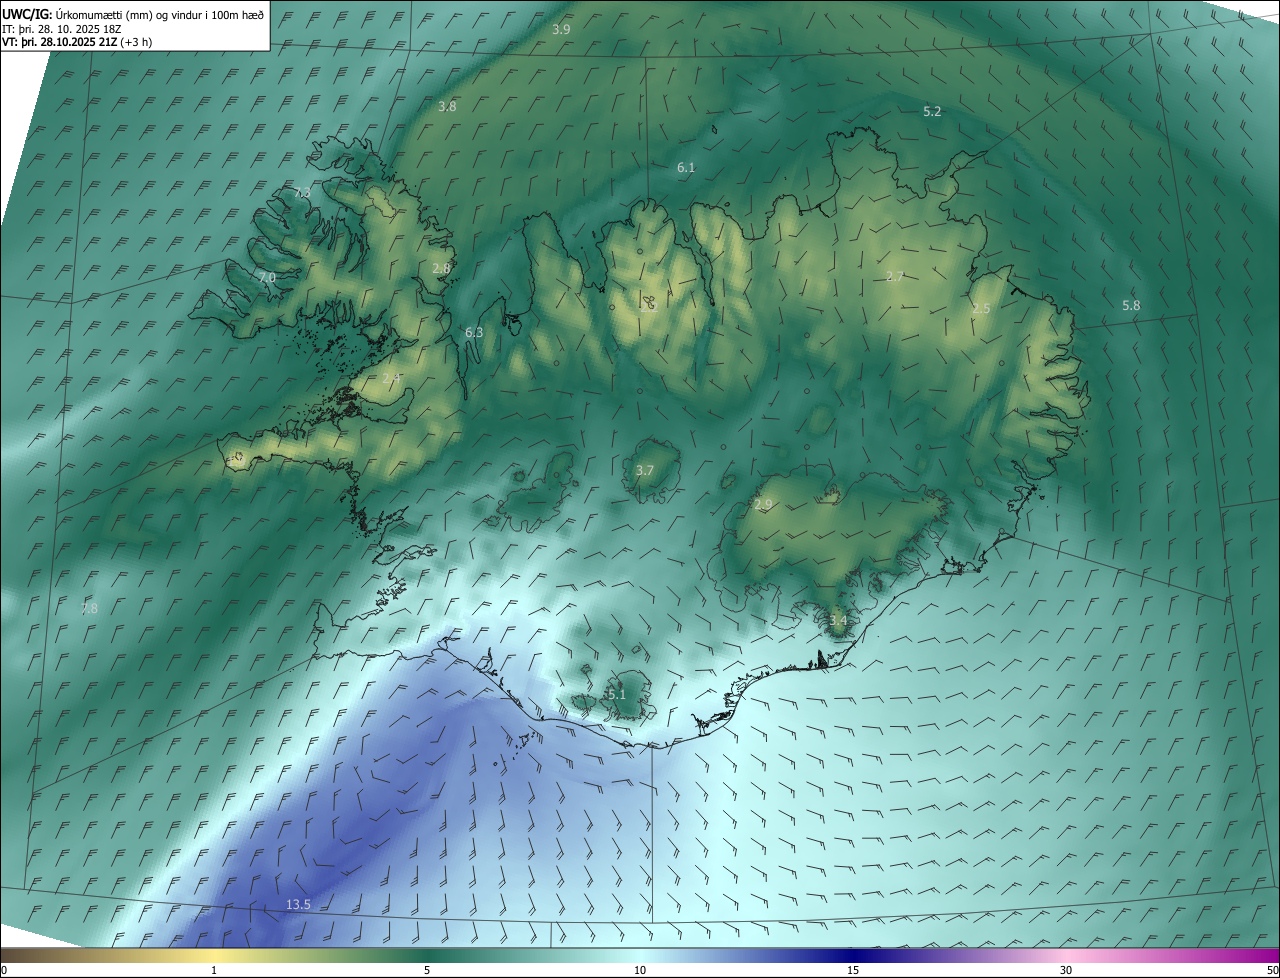Click the 3.8 value label
This screenshot has height=978, width=1280.
coord(447,106)
